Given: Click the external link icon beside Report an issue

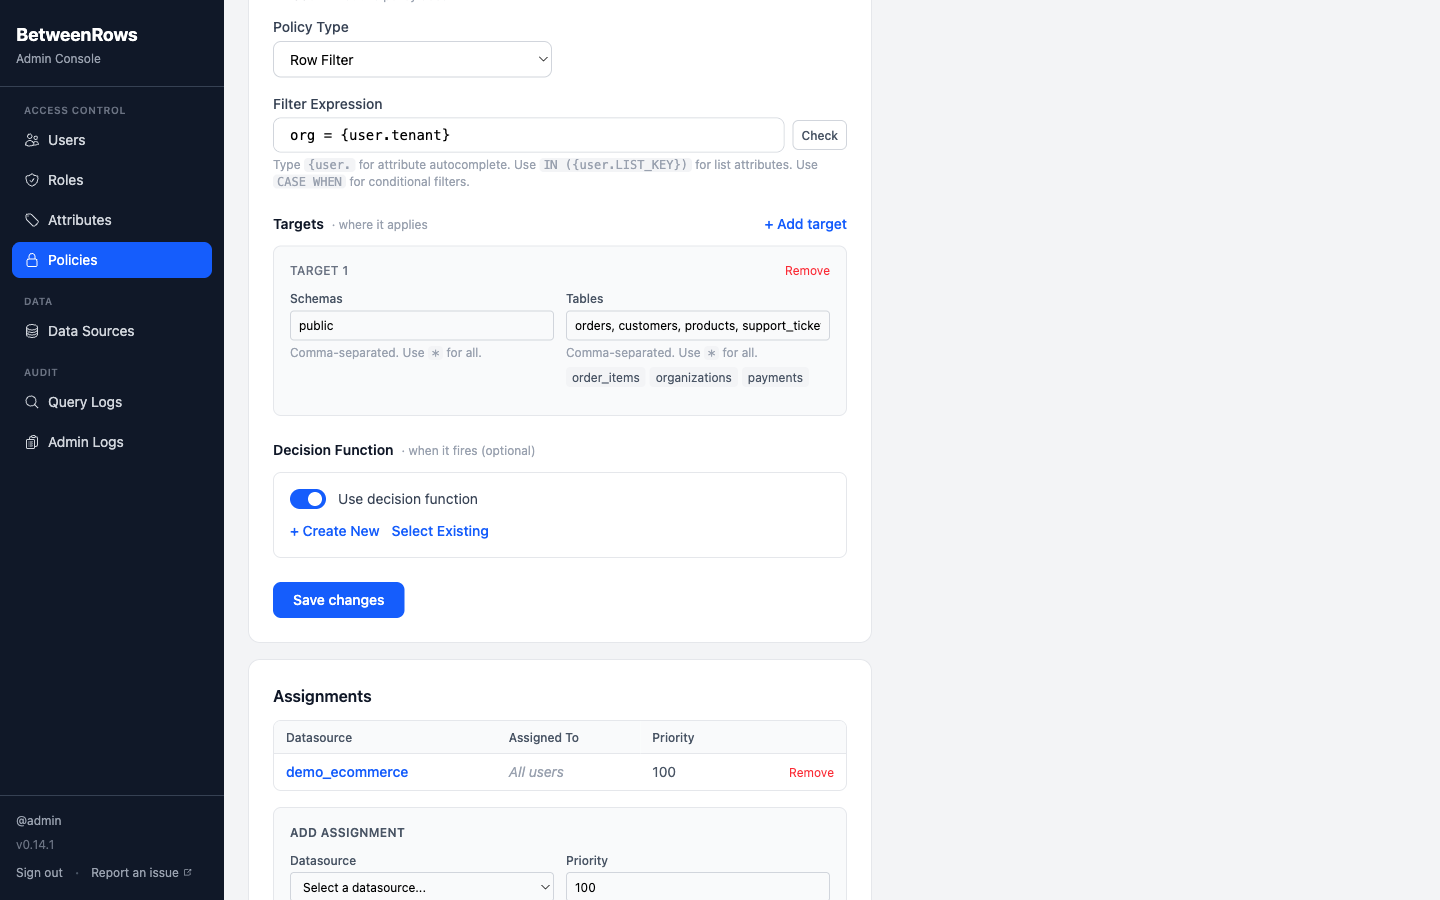Looking at the screenshot, I should point(186,871).
